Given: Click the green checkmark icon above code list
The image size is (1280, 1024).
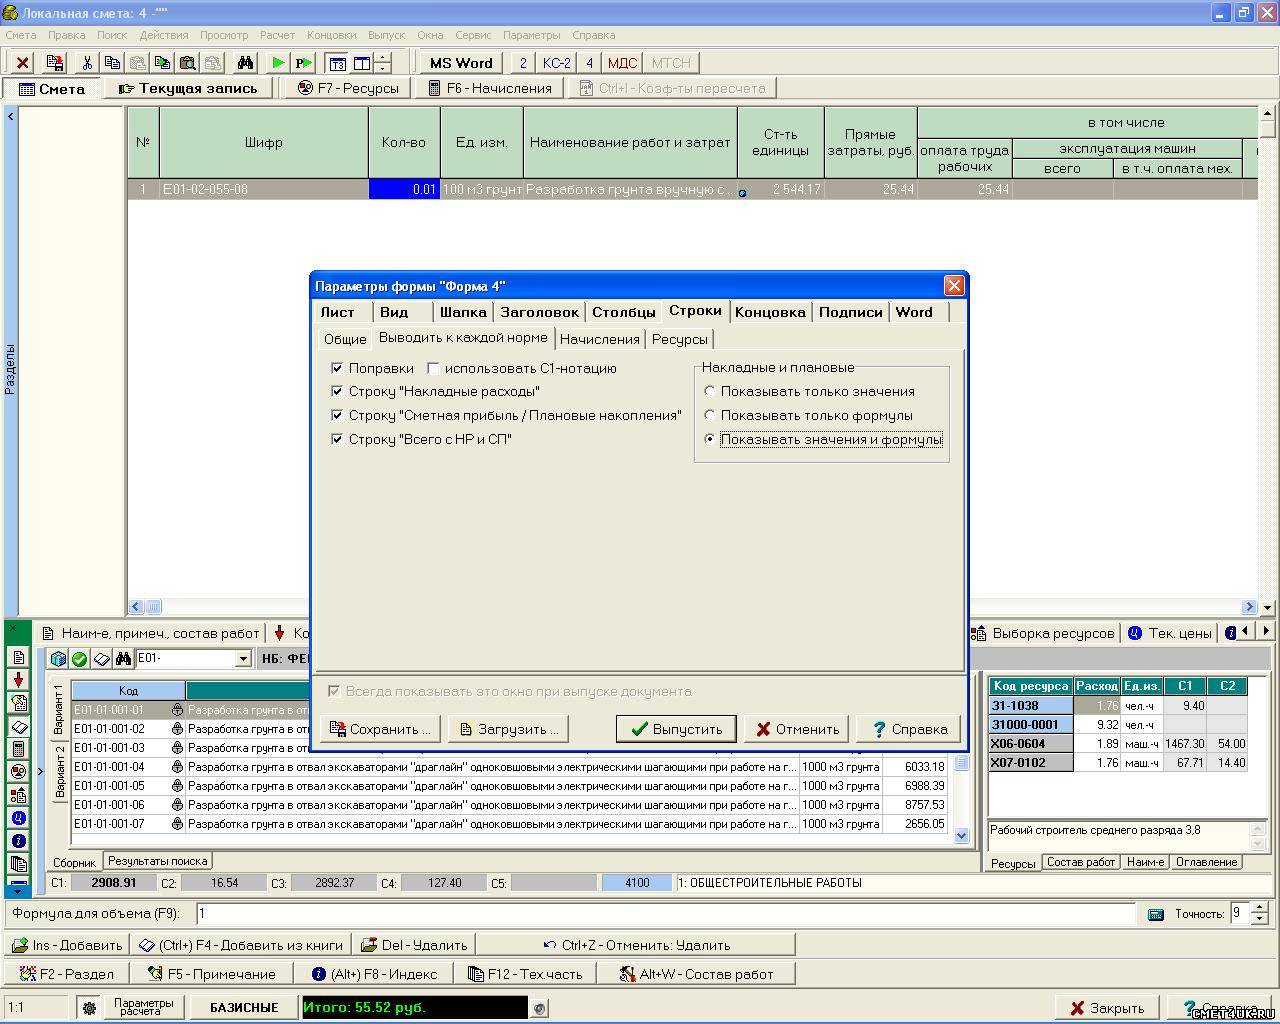Looking at the screenshot, I should point(80,659).
